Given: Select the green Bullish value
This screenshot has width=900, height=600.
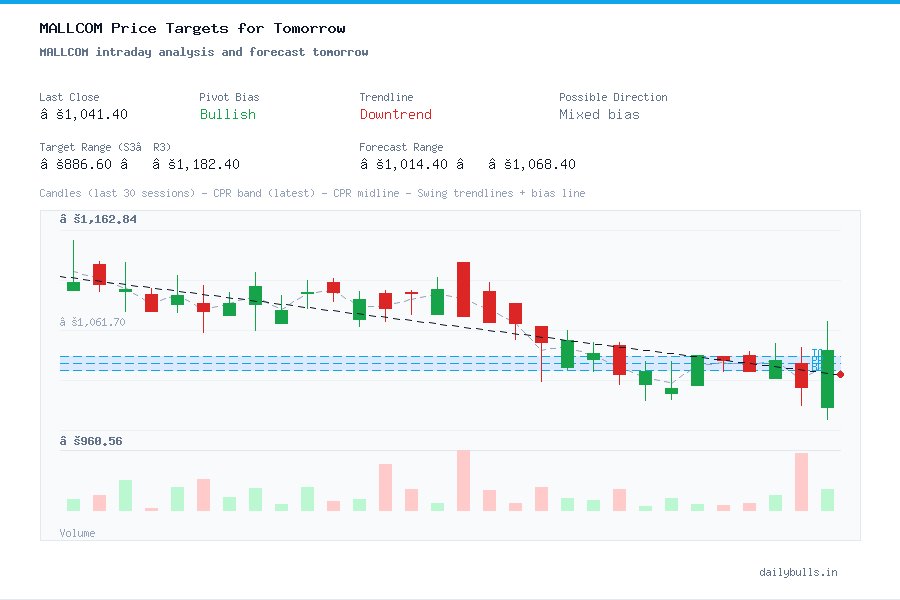Looking at the screenshot, I should [x=227, y=114].
